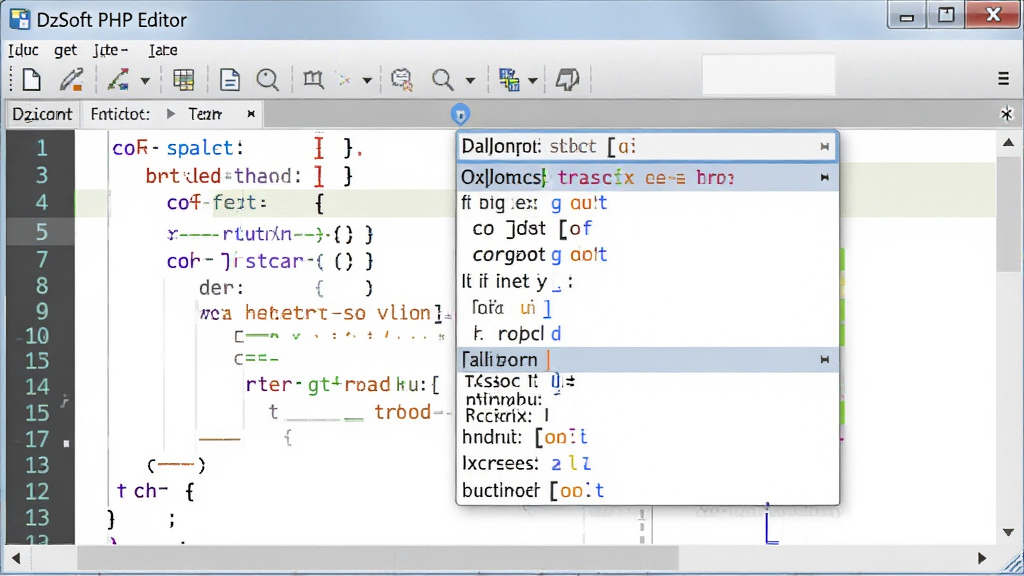The height and width of the screenshot is (576, 1024).
Task: Click the vertical scrollbar thumb
Action: pyautogui.click(x=1008, y=216)
